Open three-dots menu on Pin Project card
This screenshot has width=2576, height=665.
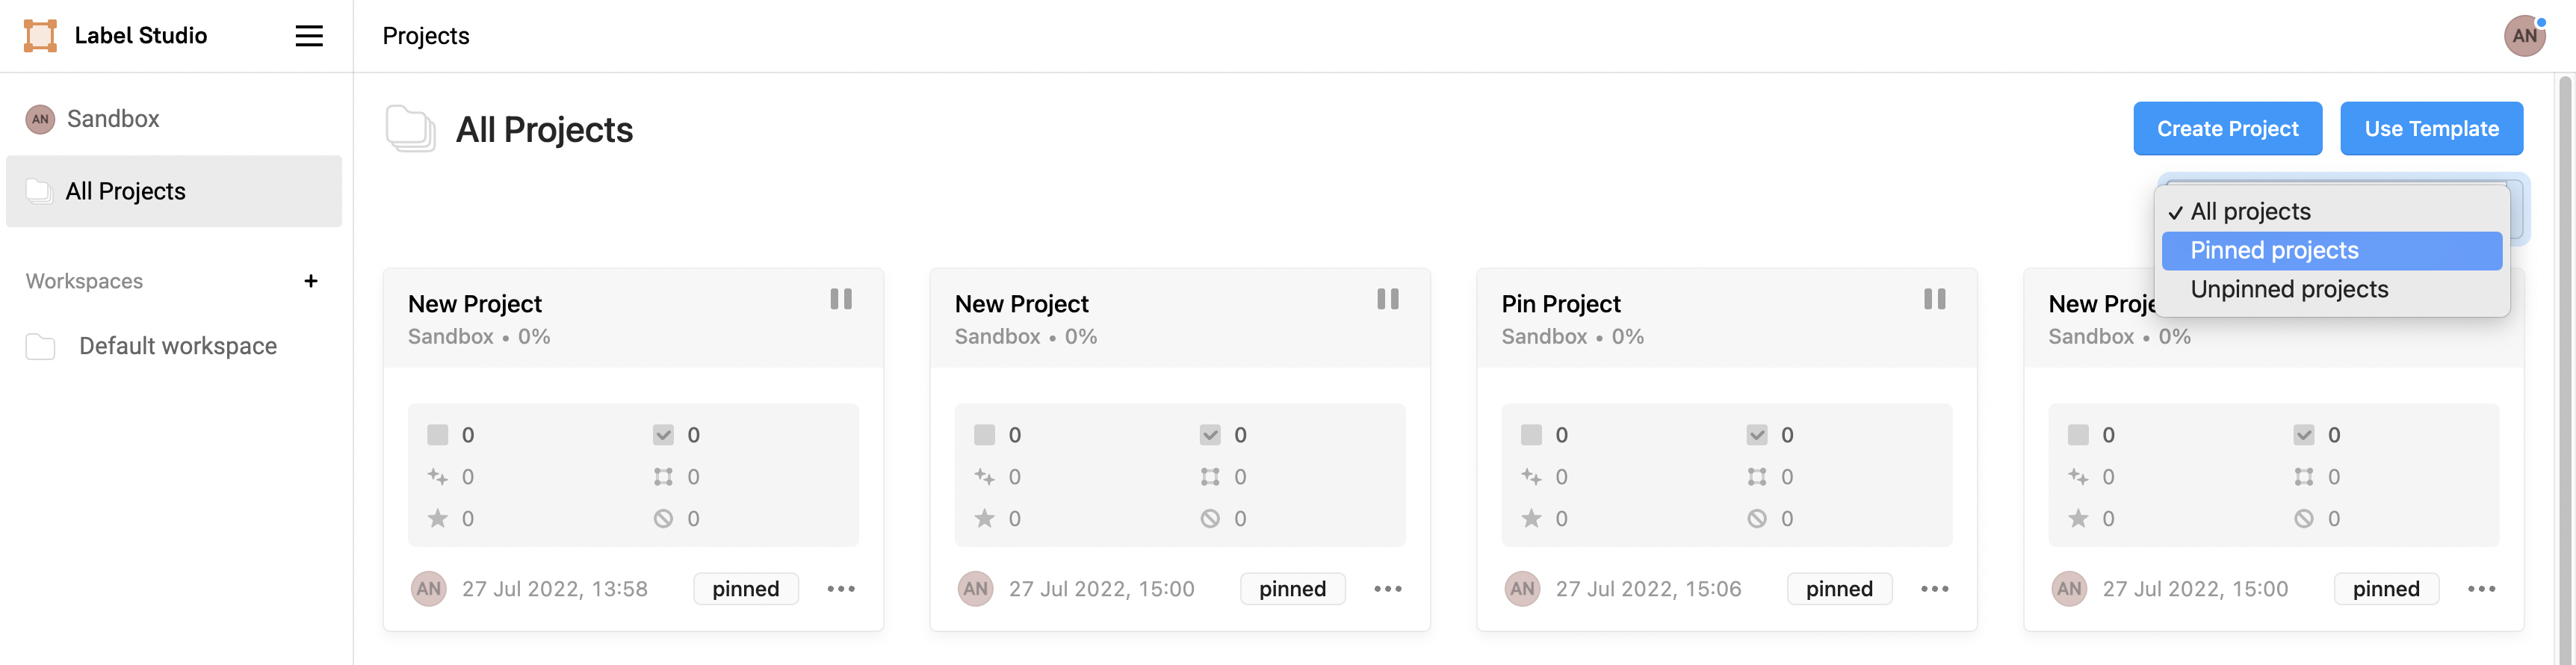pyautogui.click(x=1934, y=589)
